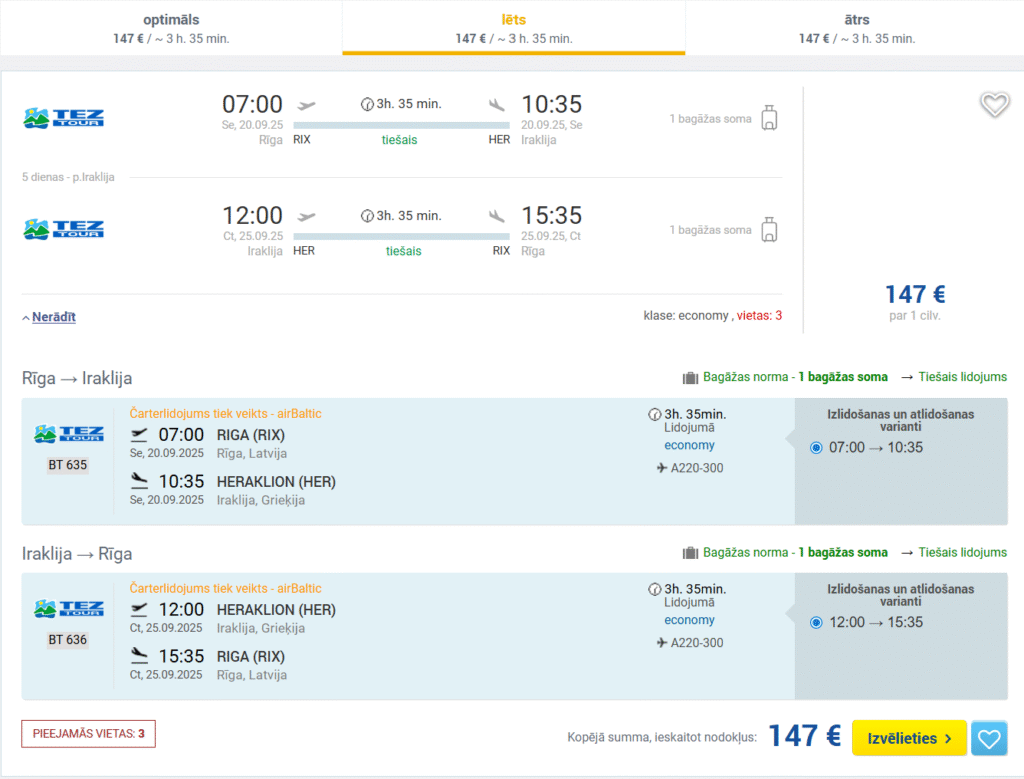Click the first economy class link
The width and height of the screenshot is (1024, 779).
pyautogui.click(x=689, y=445)
